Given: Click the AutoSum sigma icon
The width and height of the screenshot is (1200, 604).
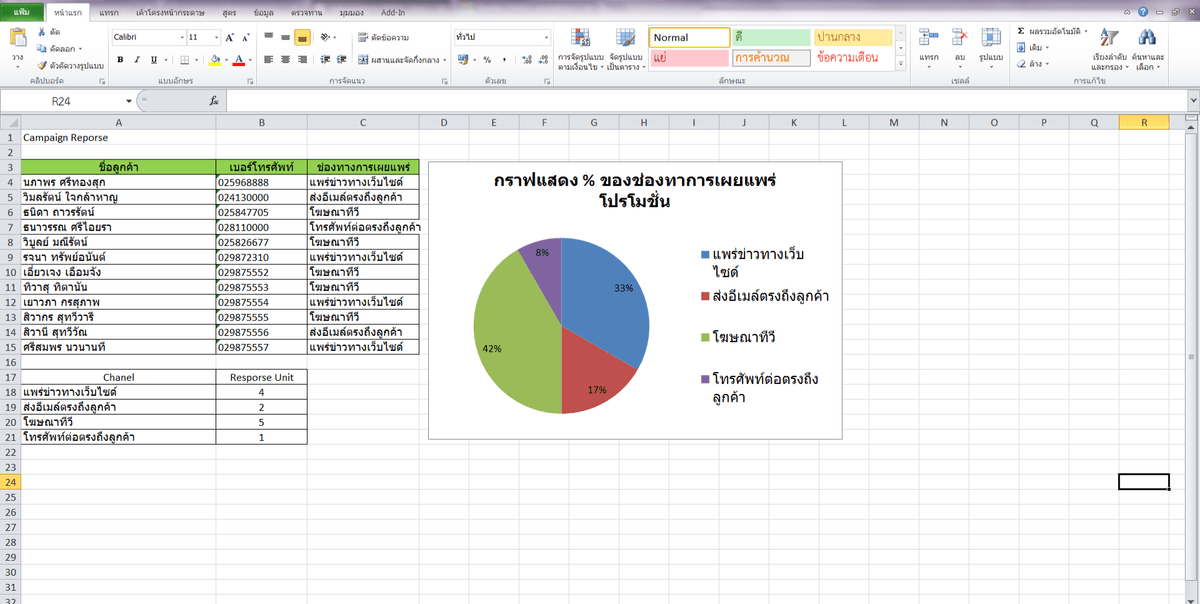Looking at the screenshot, I should tap(1020, 32).
